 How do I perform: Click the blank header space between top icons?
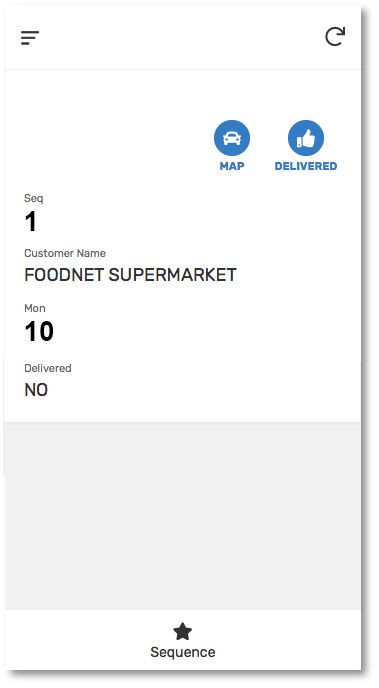pos(182,37)
